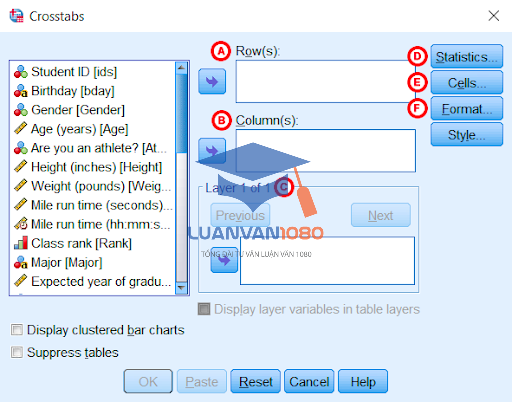Screen dimensions: 512x402
Task: Click inside the Row(s) box
Action: [x=326, y=81]
